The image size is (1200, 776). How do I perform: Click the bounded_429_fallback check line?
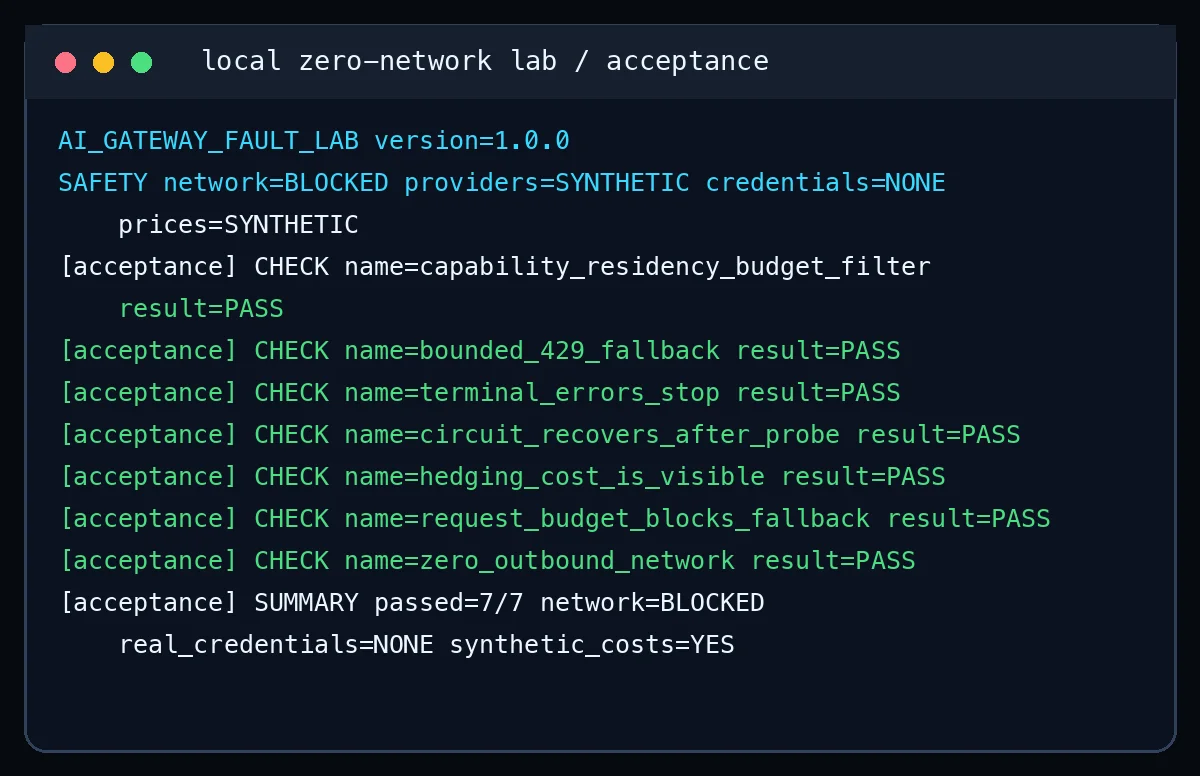pyautogui.click(x=480, y=351)
